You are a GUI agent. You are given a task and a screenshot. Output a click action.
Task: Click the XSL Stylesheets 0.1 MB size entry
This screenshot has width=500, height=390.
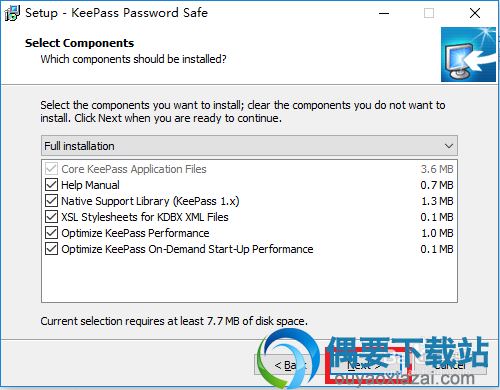[x=437, y=217]
